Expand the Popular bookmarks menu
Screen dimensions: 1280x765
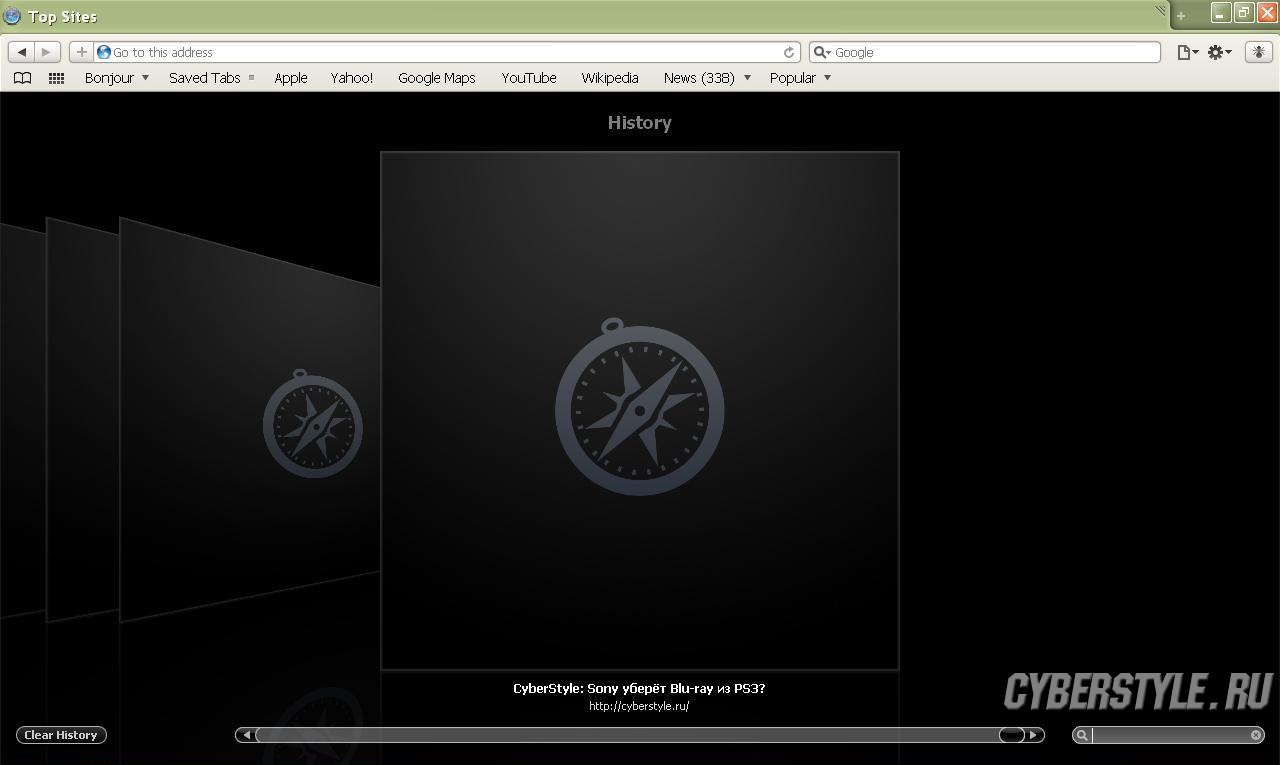click(x=800, y=78)
